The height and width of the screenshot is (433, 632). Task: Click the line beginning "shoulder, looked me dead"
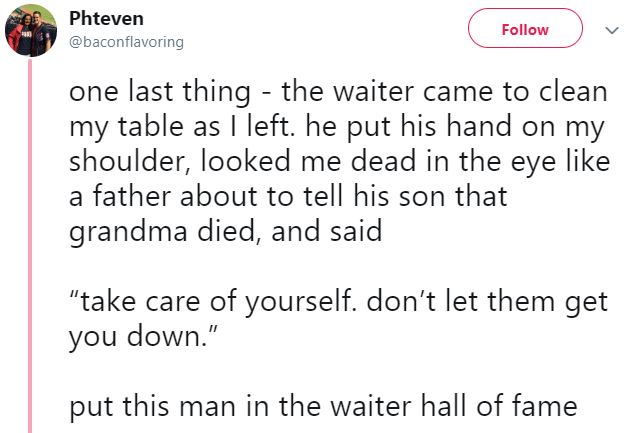click(x=340, y=162)
